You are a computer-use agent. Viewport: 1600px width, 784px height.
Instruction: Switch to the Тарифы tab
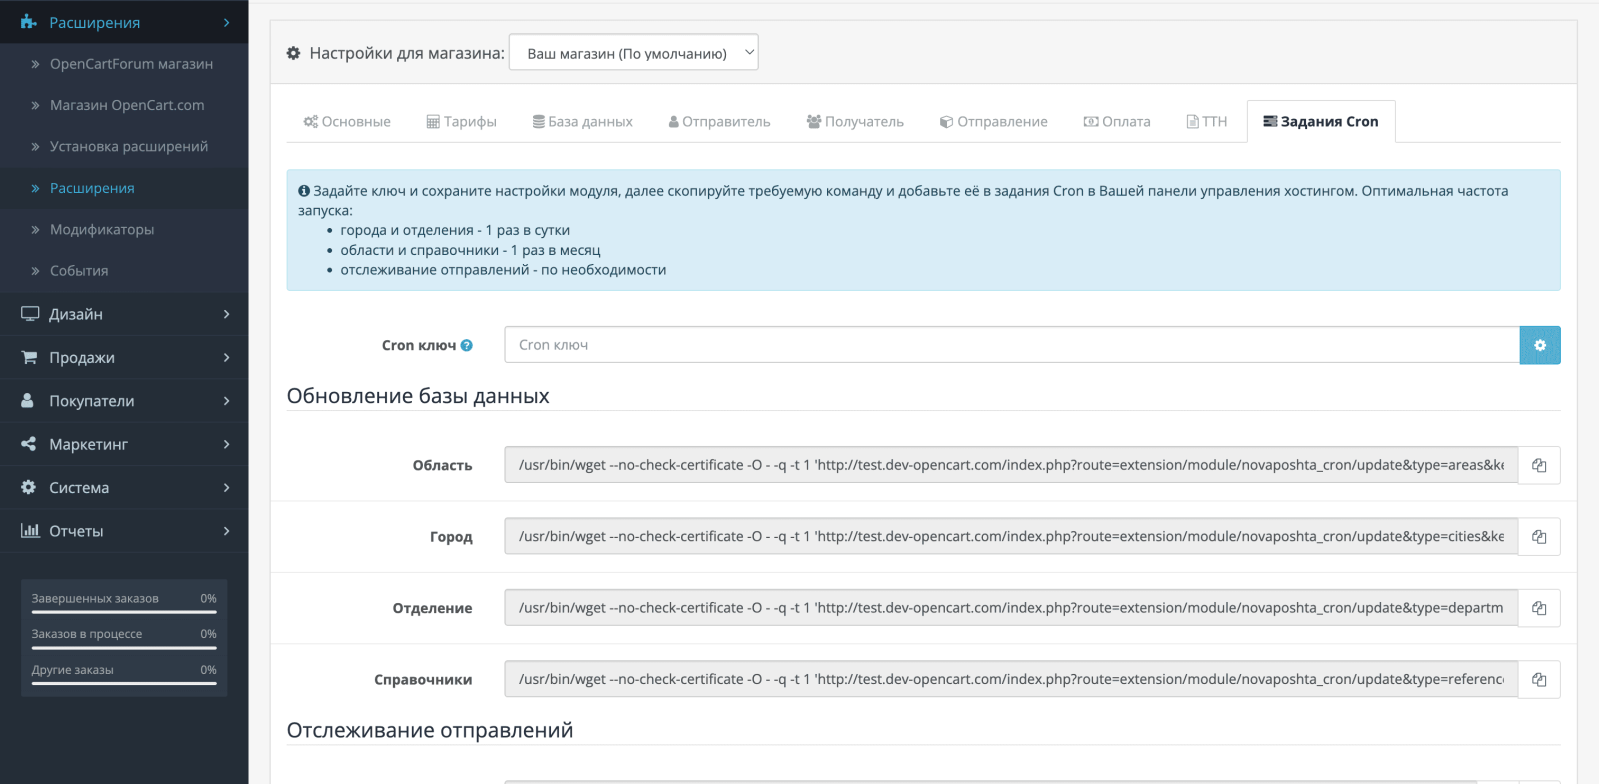click(x=462, y=122)
